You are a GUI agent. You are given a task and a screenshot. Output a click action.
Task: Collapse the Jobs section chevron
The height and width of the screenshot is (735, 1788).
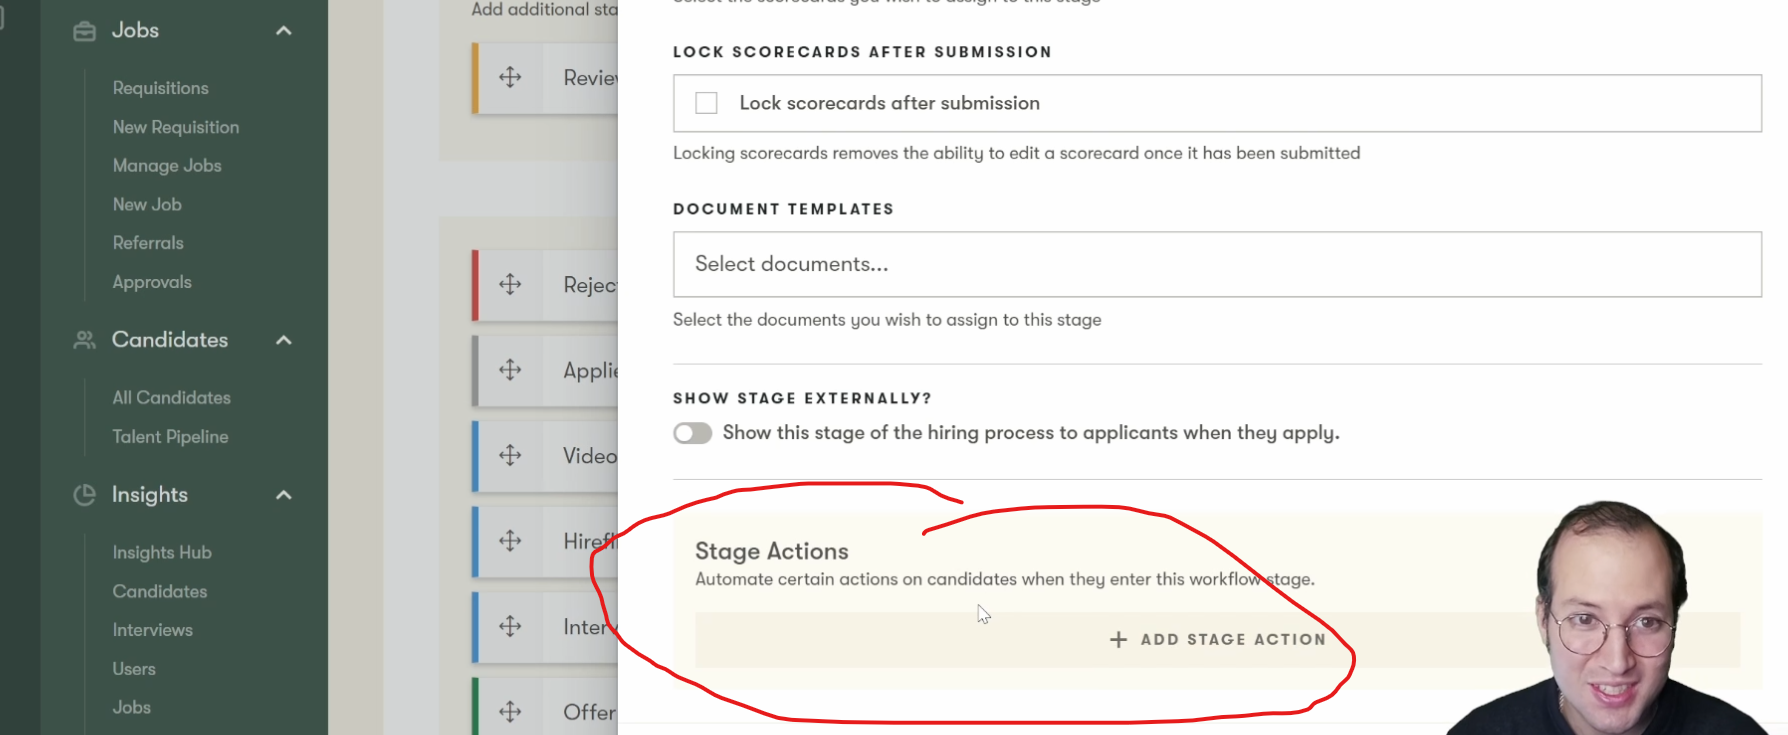point(284,31)
